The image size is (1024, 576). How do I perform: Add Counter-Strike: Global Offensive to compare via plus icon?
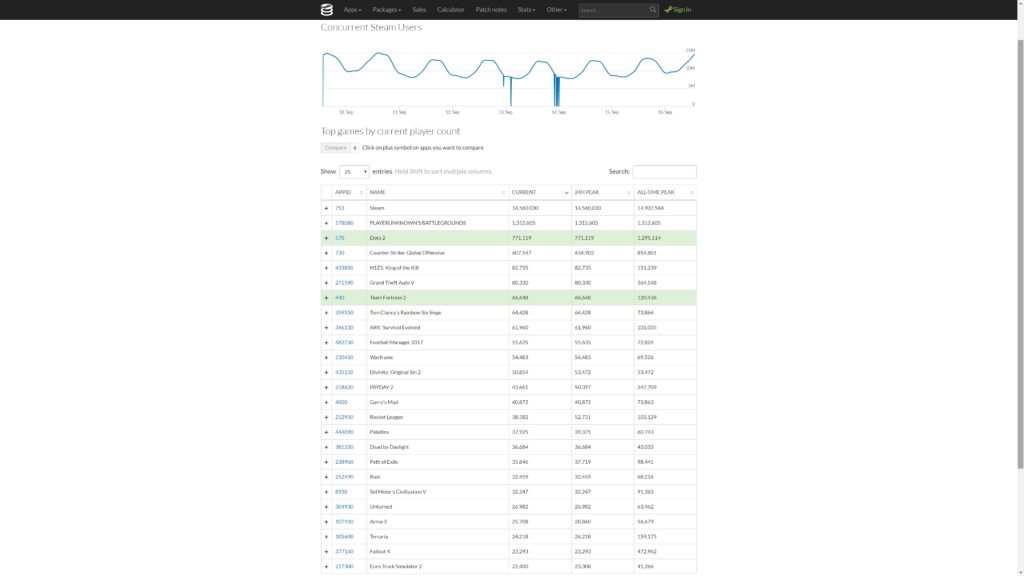click(x=326, y=253)
